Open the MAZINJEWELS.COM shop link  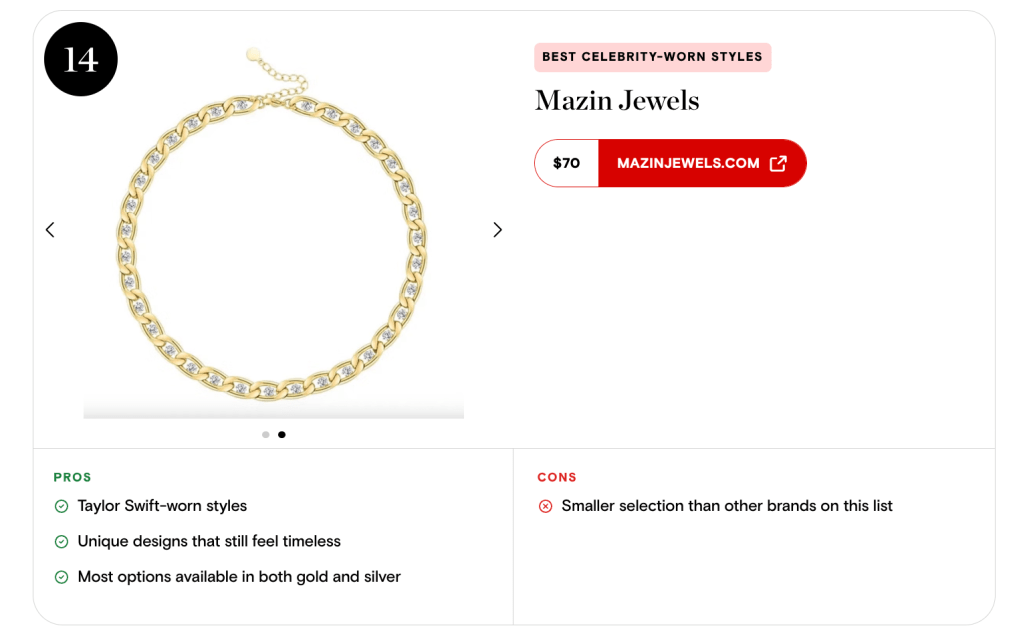click(688, 163)
